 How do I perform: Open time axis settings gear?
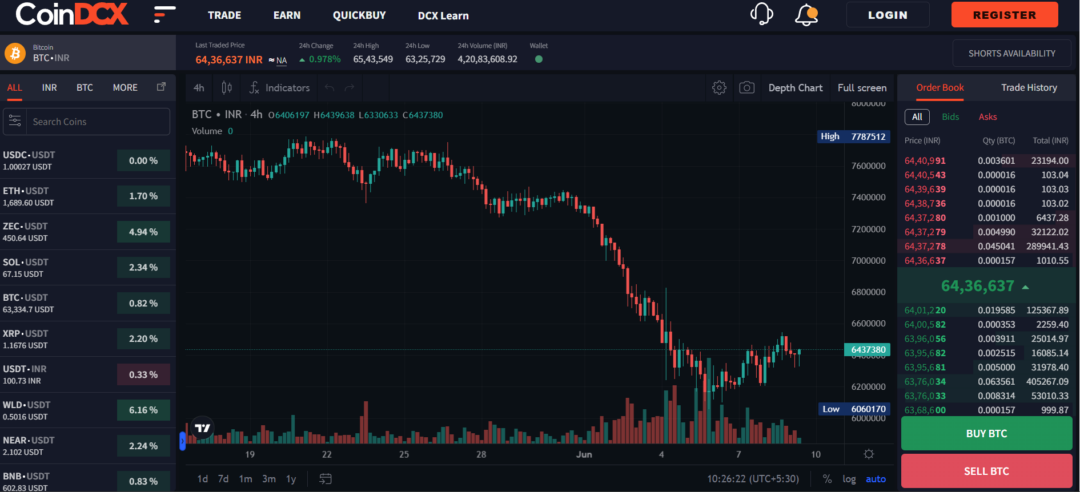(x=869, y=454)
